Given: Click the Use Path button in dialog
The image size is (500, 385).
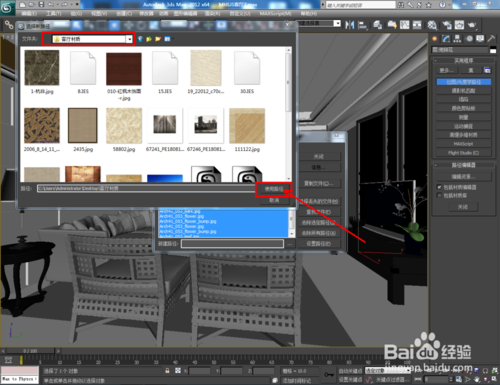Looking at the screenshot, I should coord(274,189).
